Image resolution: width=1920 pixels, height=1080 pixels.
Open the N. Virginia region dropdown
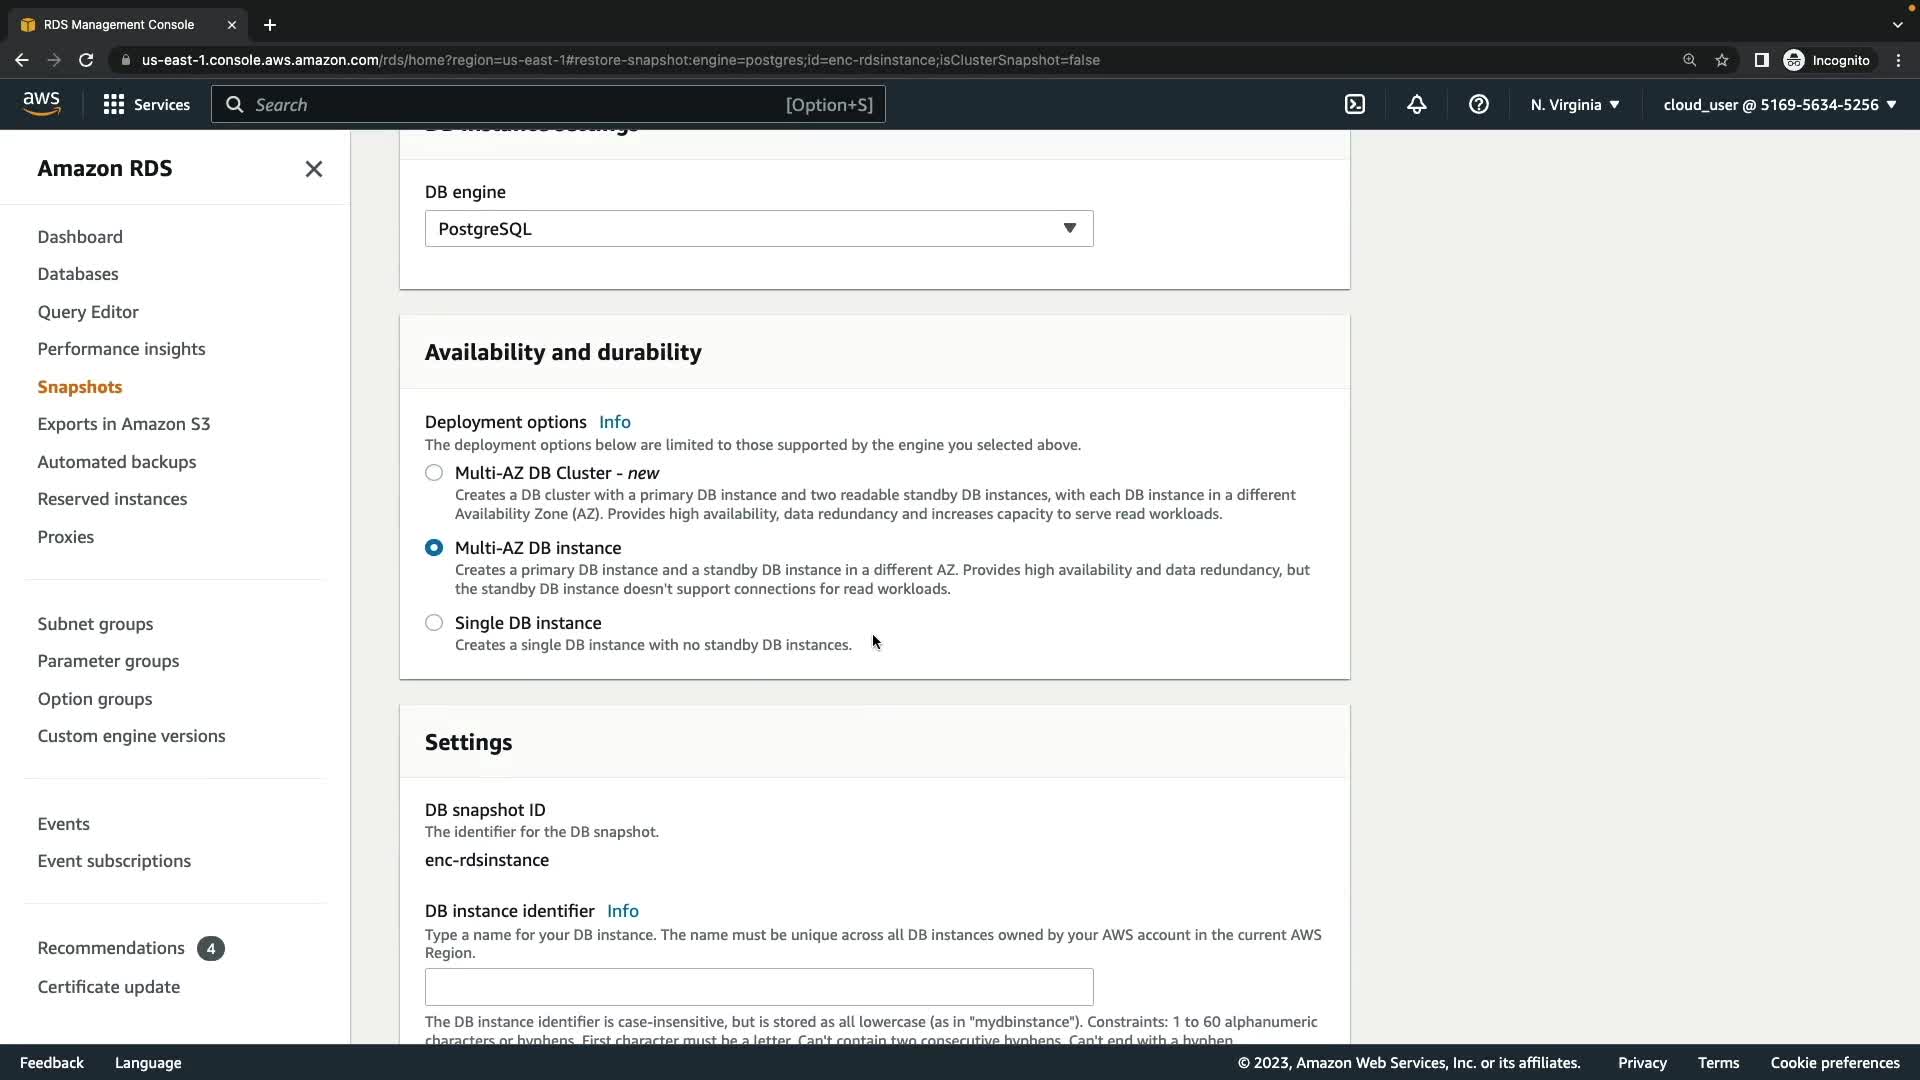(1574, 104)
